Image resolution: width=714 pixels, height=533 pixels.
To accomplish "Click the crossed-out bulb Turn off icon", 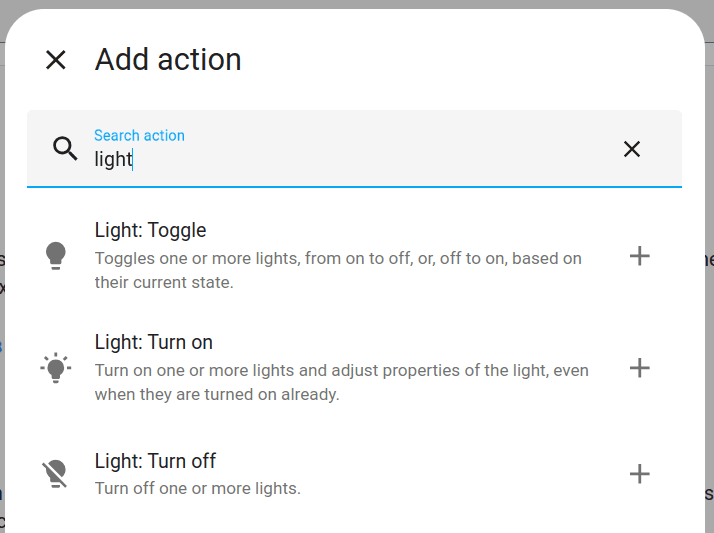I will (56, 474).
